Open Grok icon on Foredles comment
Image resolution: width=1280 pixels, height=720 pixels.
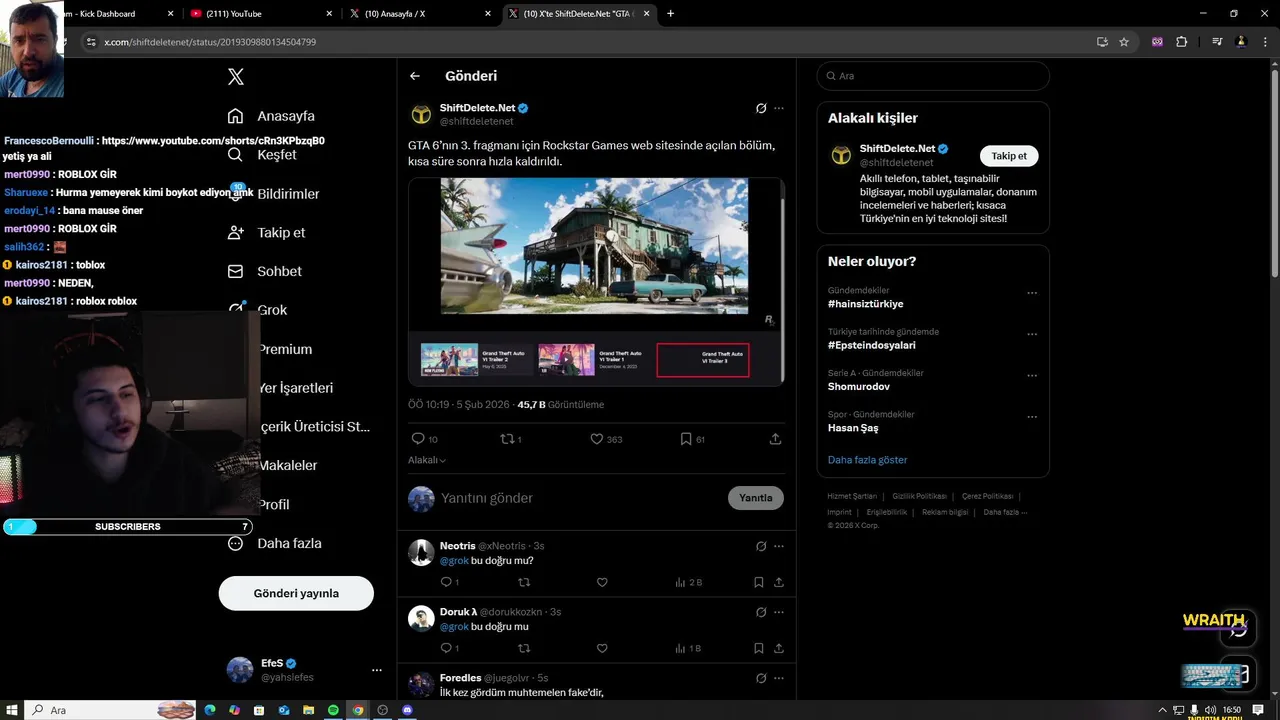(761, 678)
